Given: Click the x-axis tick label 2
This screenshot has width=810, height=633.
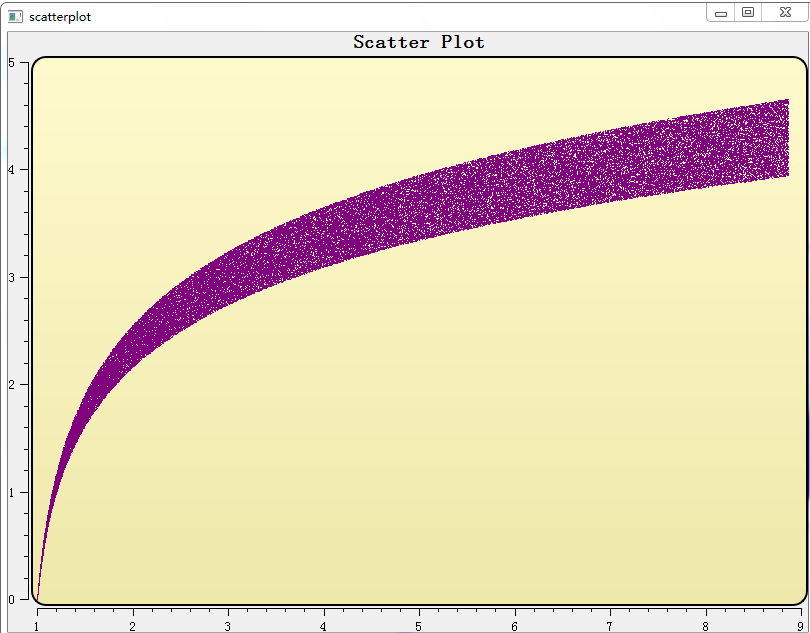Looking at the screenshot, I should pos(132,626).
